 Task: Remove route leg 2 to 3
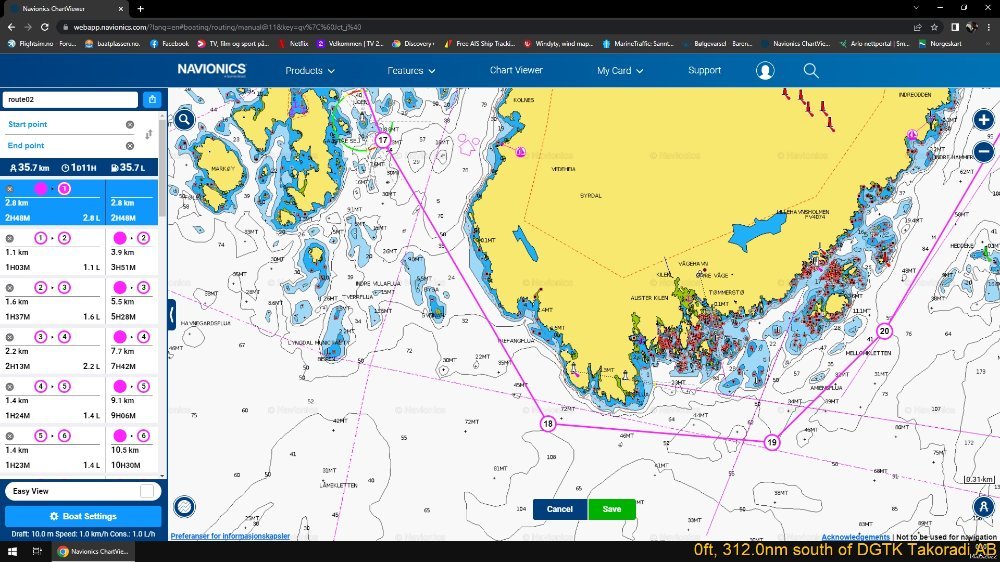[x=10, y=288]
